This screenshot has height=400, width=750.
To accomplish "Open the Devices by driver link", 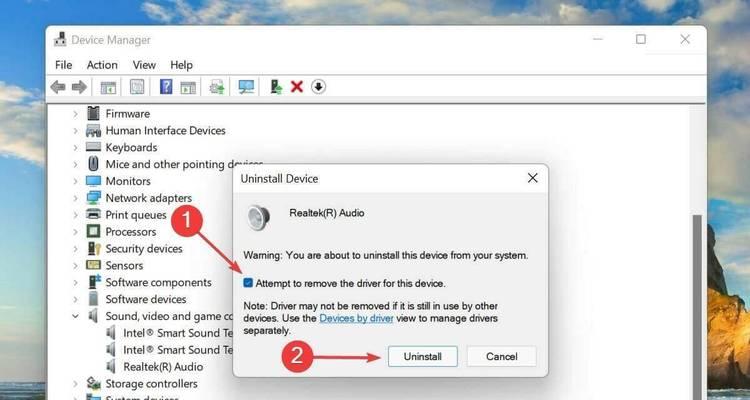I will (x=356, y=318).
